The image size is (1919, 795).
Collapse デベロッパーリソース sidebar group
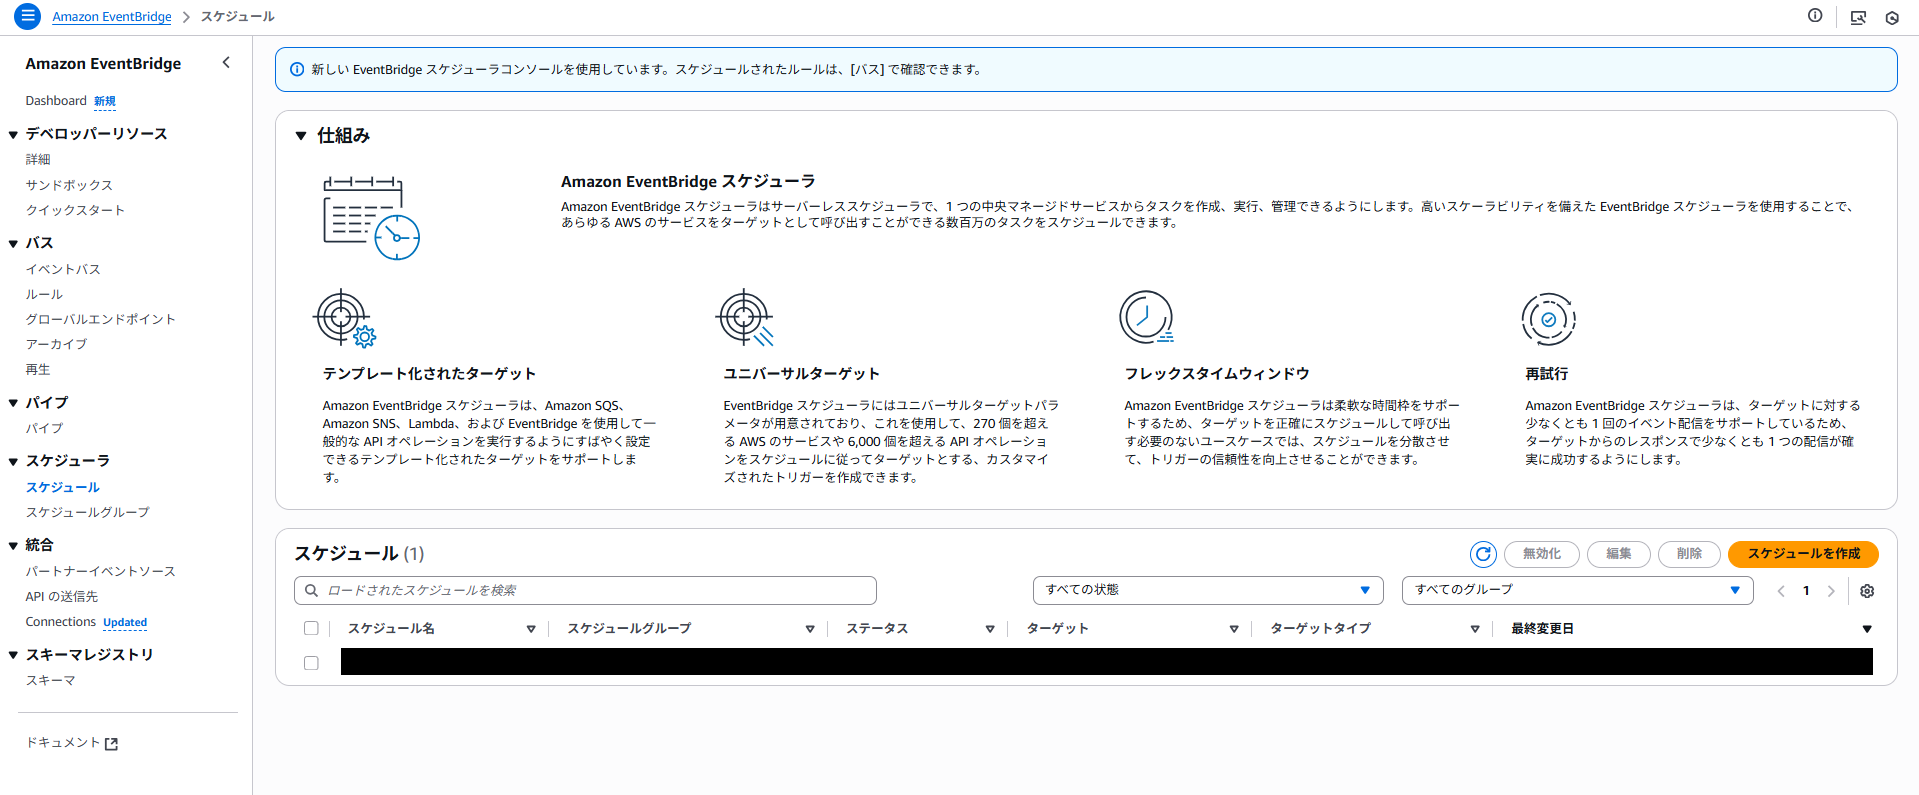pos(13,134)
